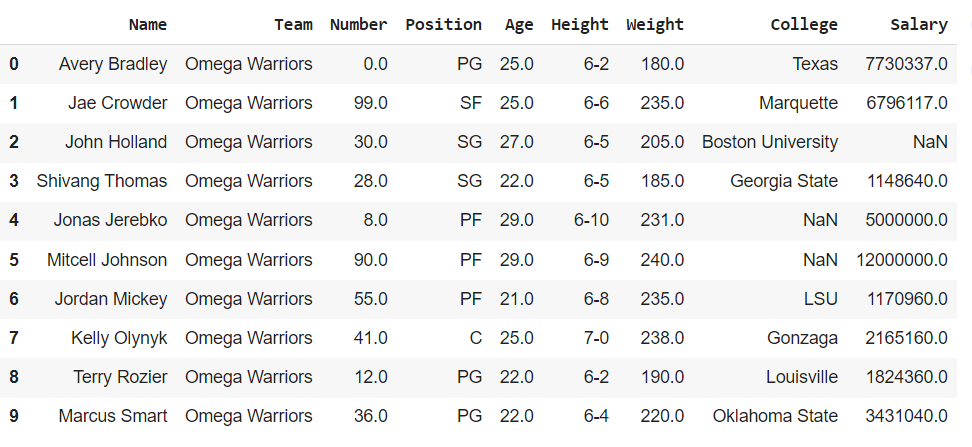972x447 pixels.
Task: Select the NaN salary for John Holland
Action: click(x=930, y=142)
